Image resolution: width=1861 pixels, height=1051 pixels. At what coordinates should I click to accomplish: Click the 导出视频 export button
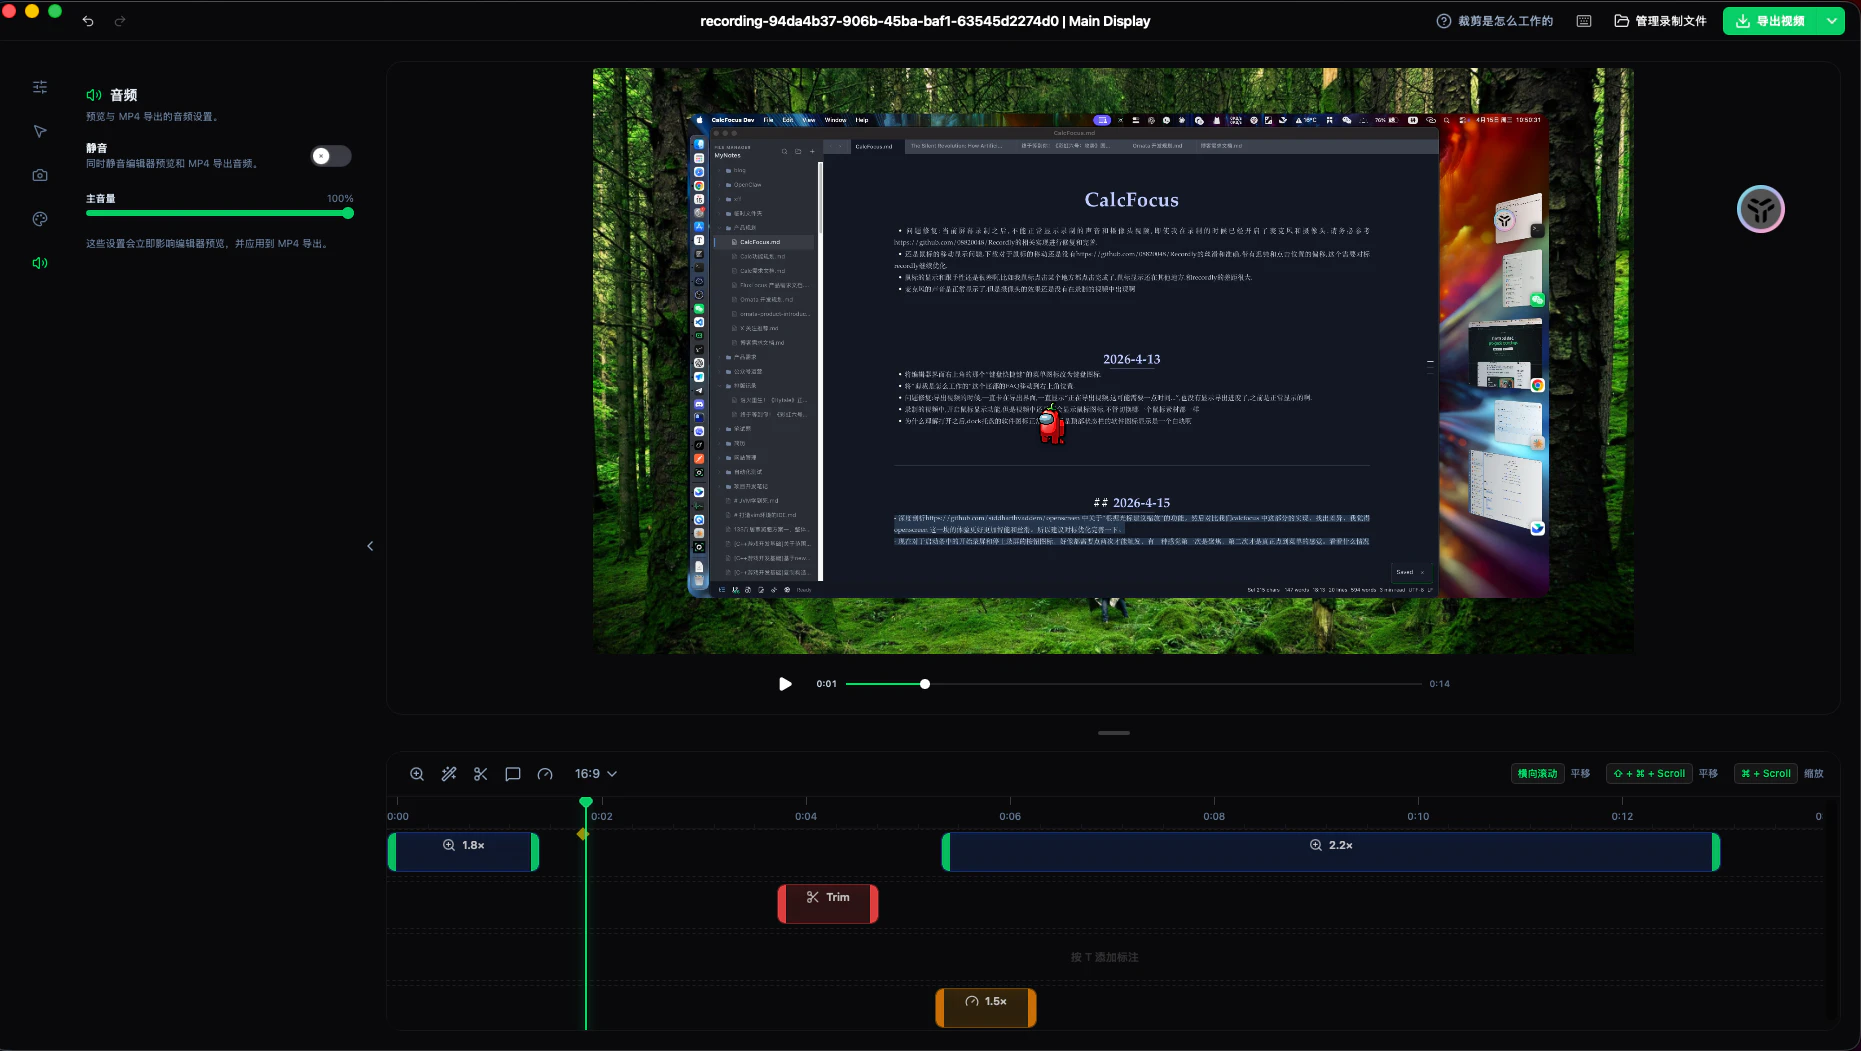click(x=1771, y=21)
